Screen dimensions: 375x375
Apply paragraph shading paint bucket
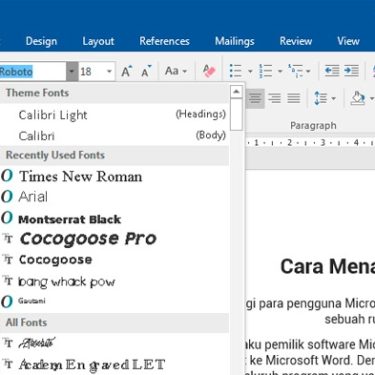click(358, 98)
